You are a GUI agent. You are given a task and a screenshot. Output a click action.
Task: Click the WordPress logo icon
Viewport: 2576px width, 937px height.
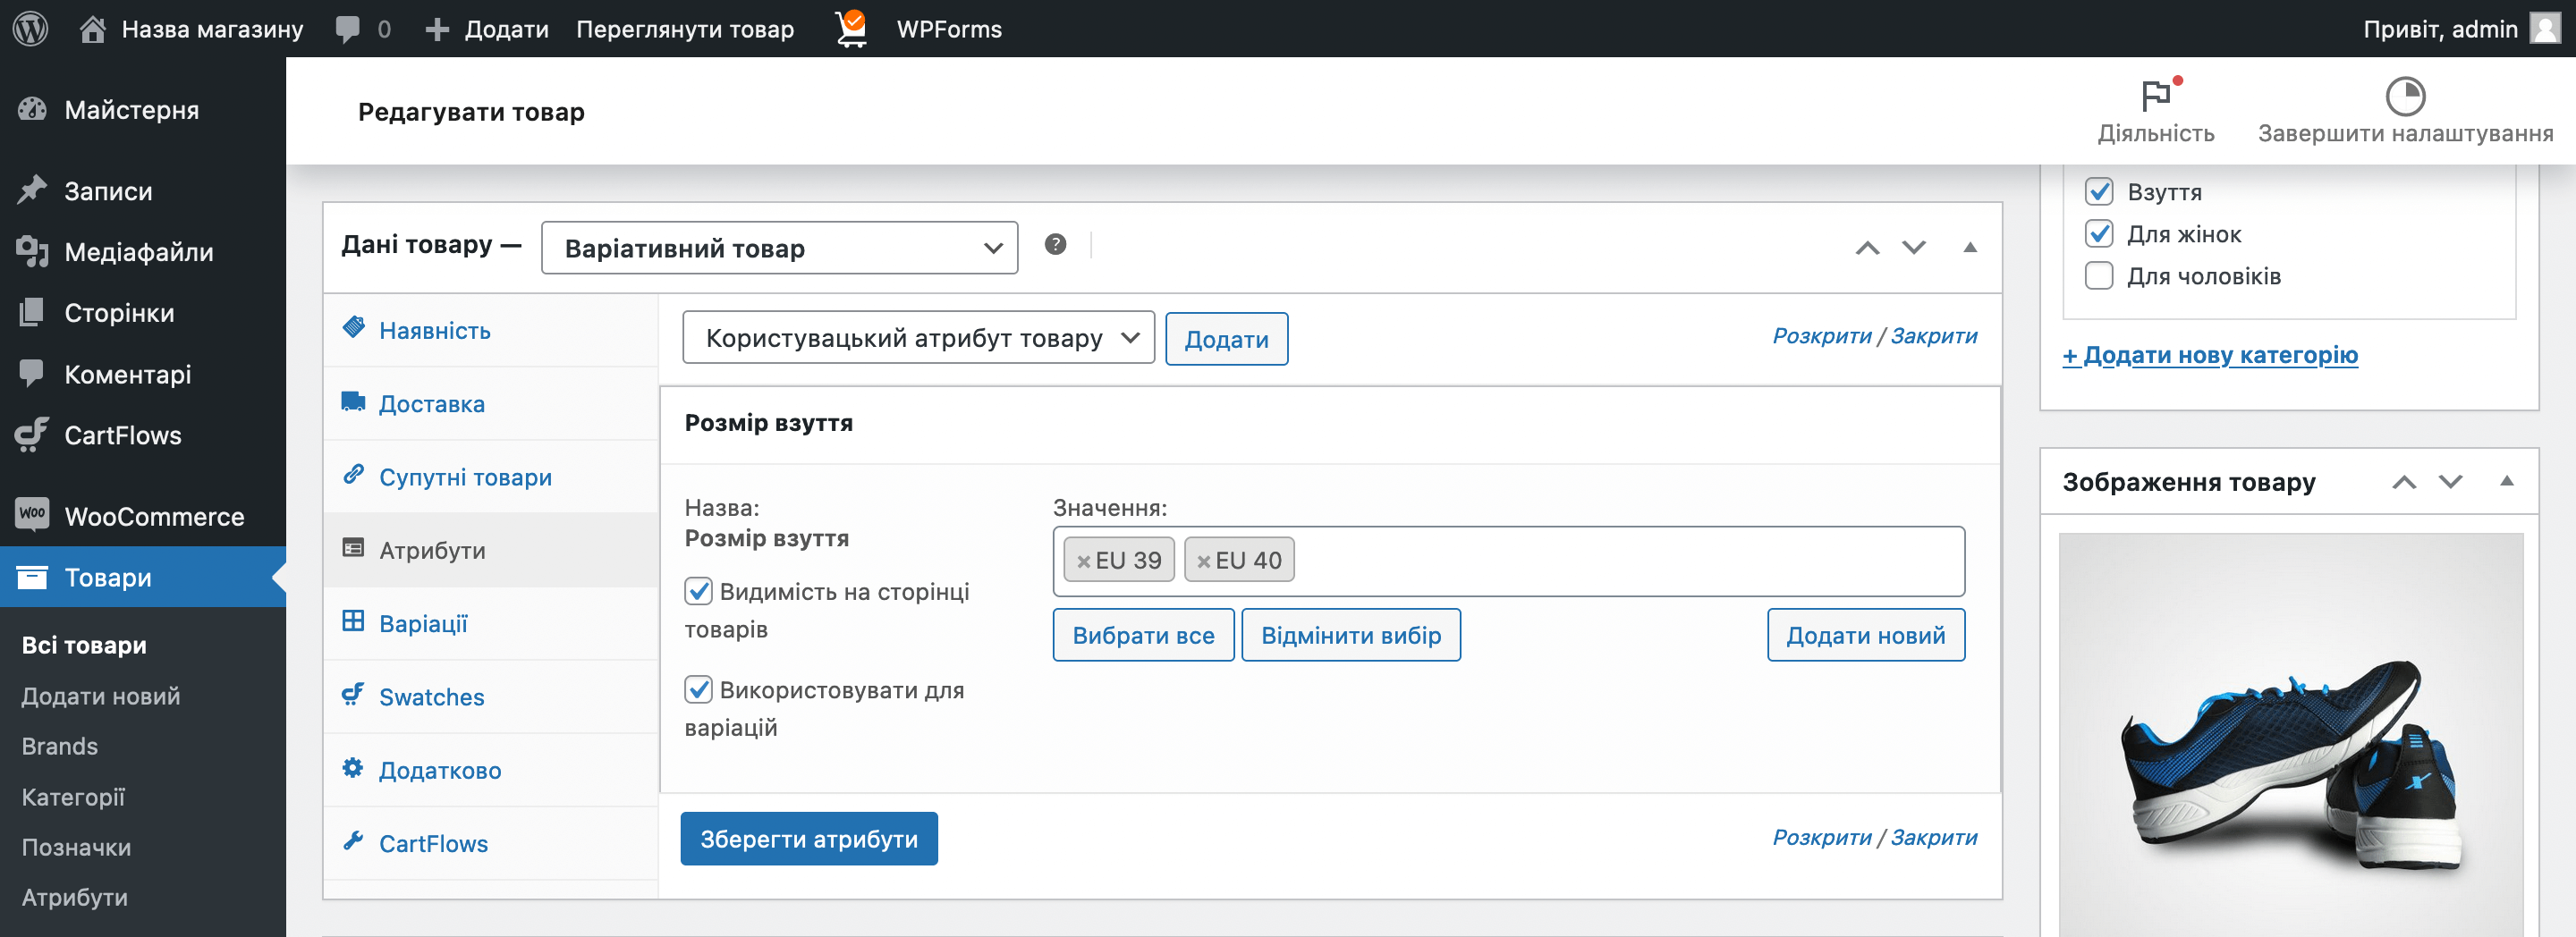point(30,28)
